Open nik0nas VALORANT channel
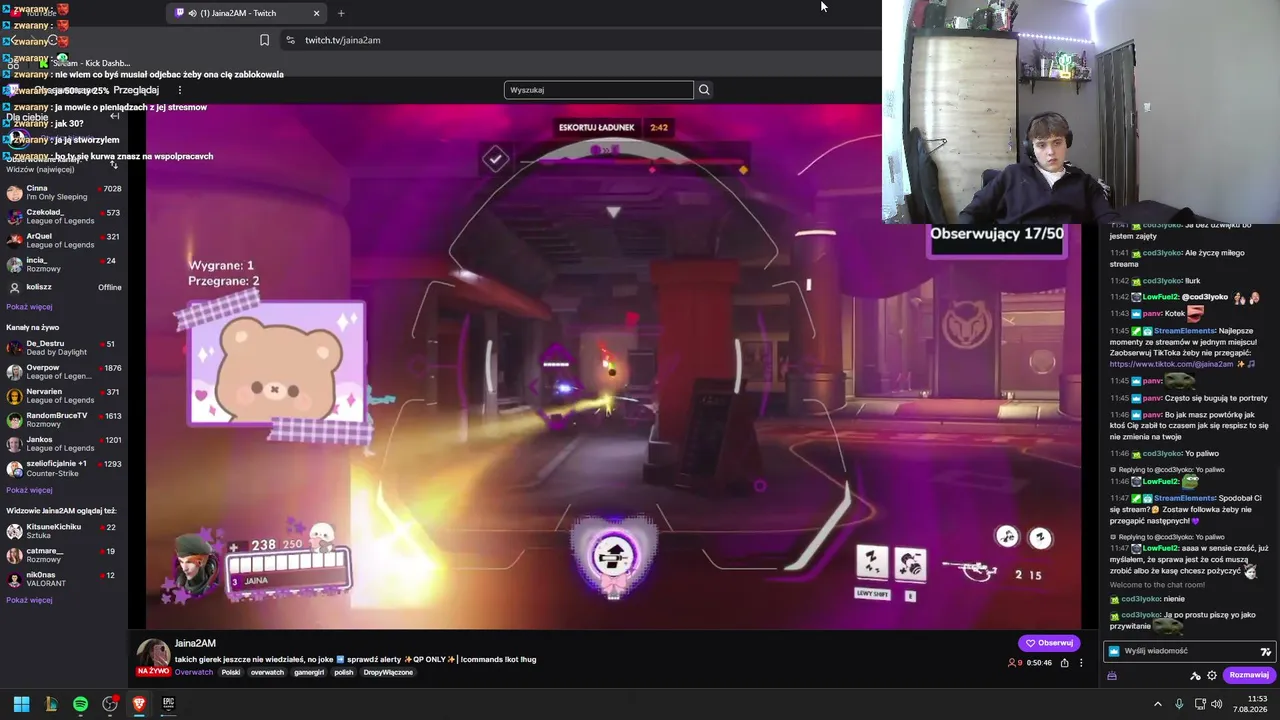Image resolution: width=1280 pixels, height=720 pixels. point(64,579)
